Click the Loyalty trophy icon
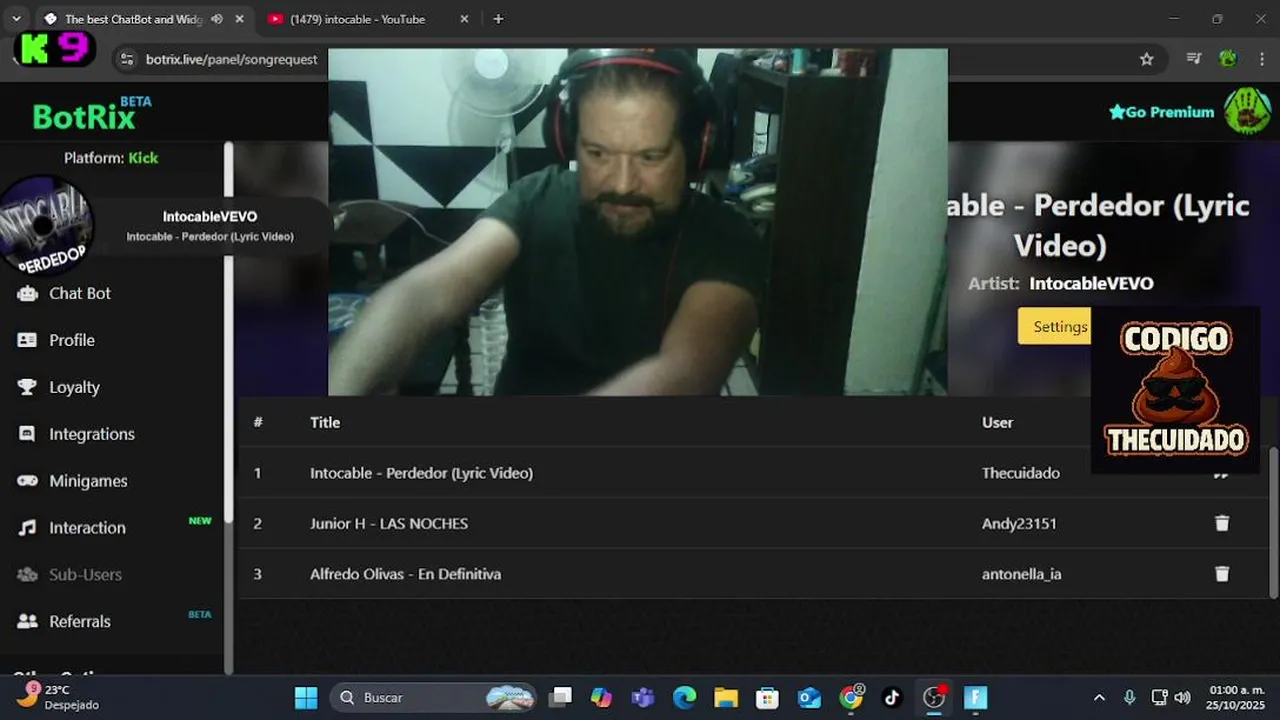Screen dimensions: 1280x720 point(28,387)
